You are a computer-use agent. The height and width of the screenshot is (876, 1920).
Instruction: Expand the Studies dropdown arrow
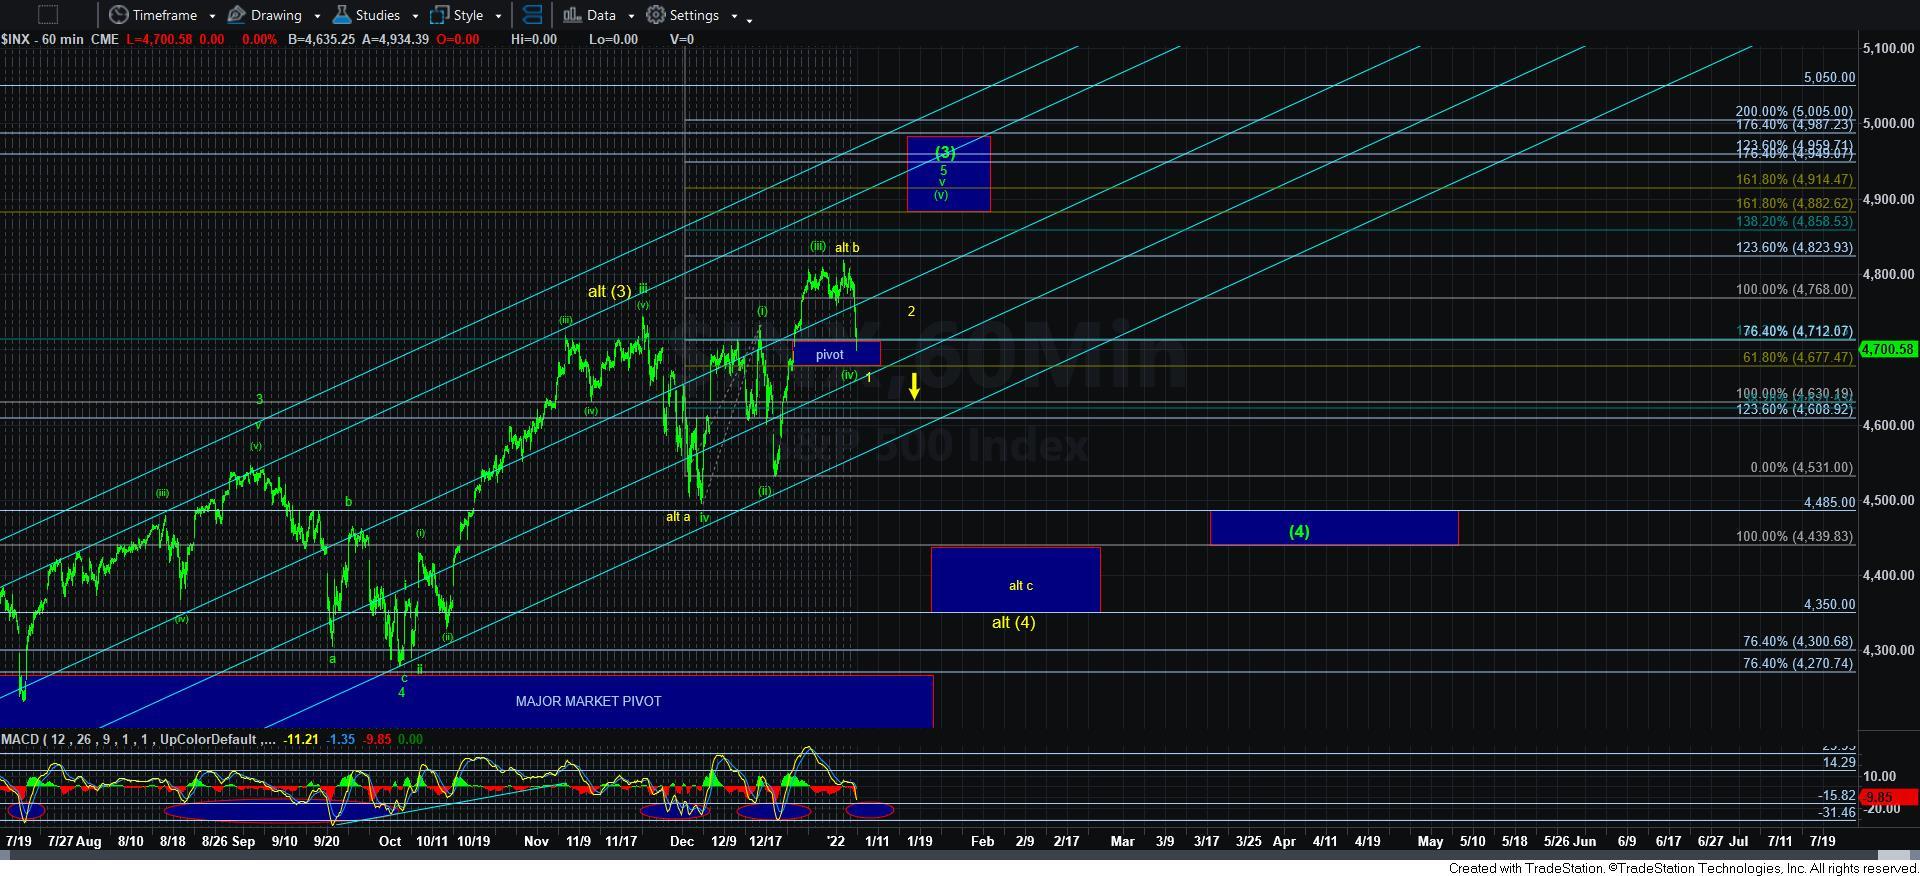[x=415, y=16]
